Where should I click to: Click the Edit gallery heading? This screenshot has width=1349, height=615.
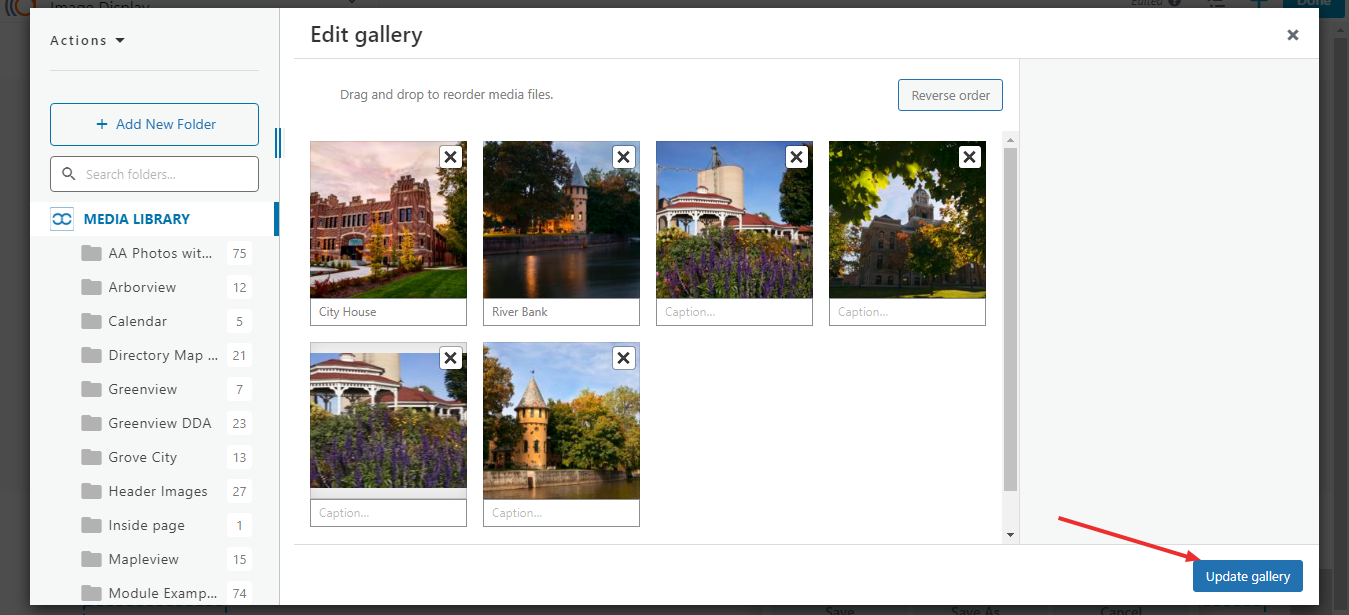click(x=366, y=35)
